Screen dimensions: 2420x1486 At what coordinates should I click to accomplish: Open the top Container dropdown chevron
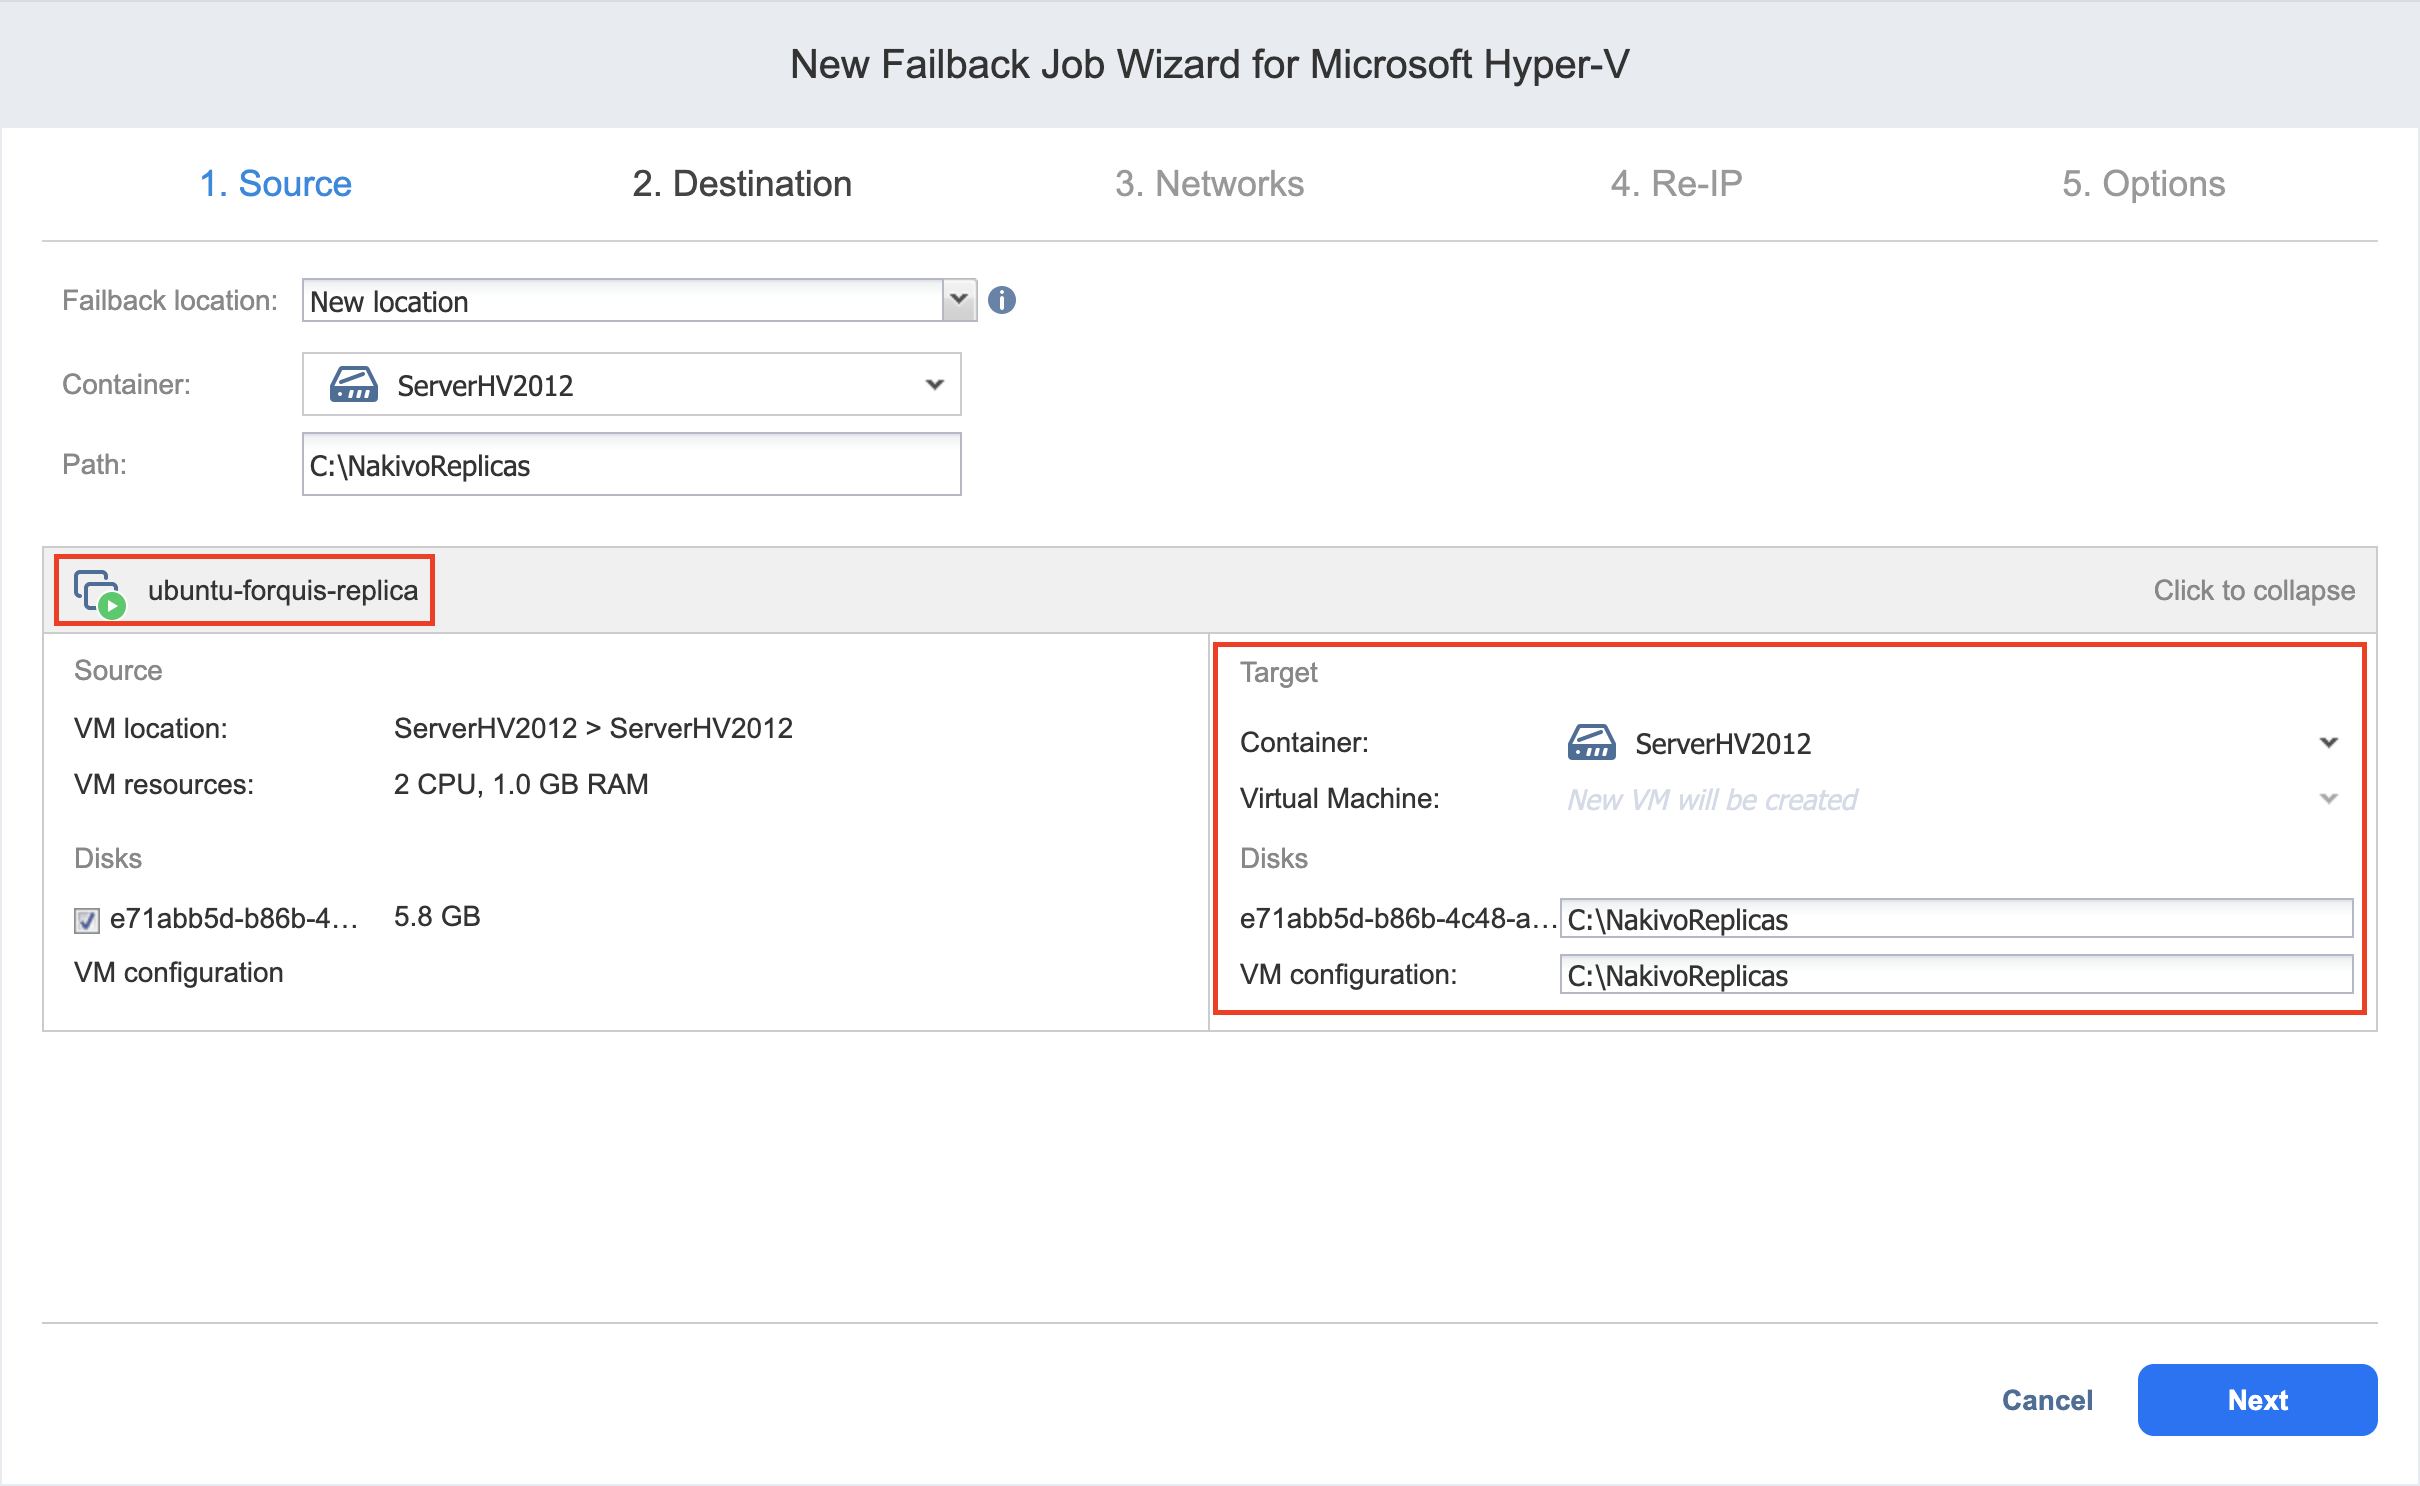point(934,384)
